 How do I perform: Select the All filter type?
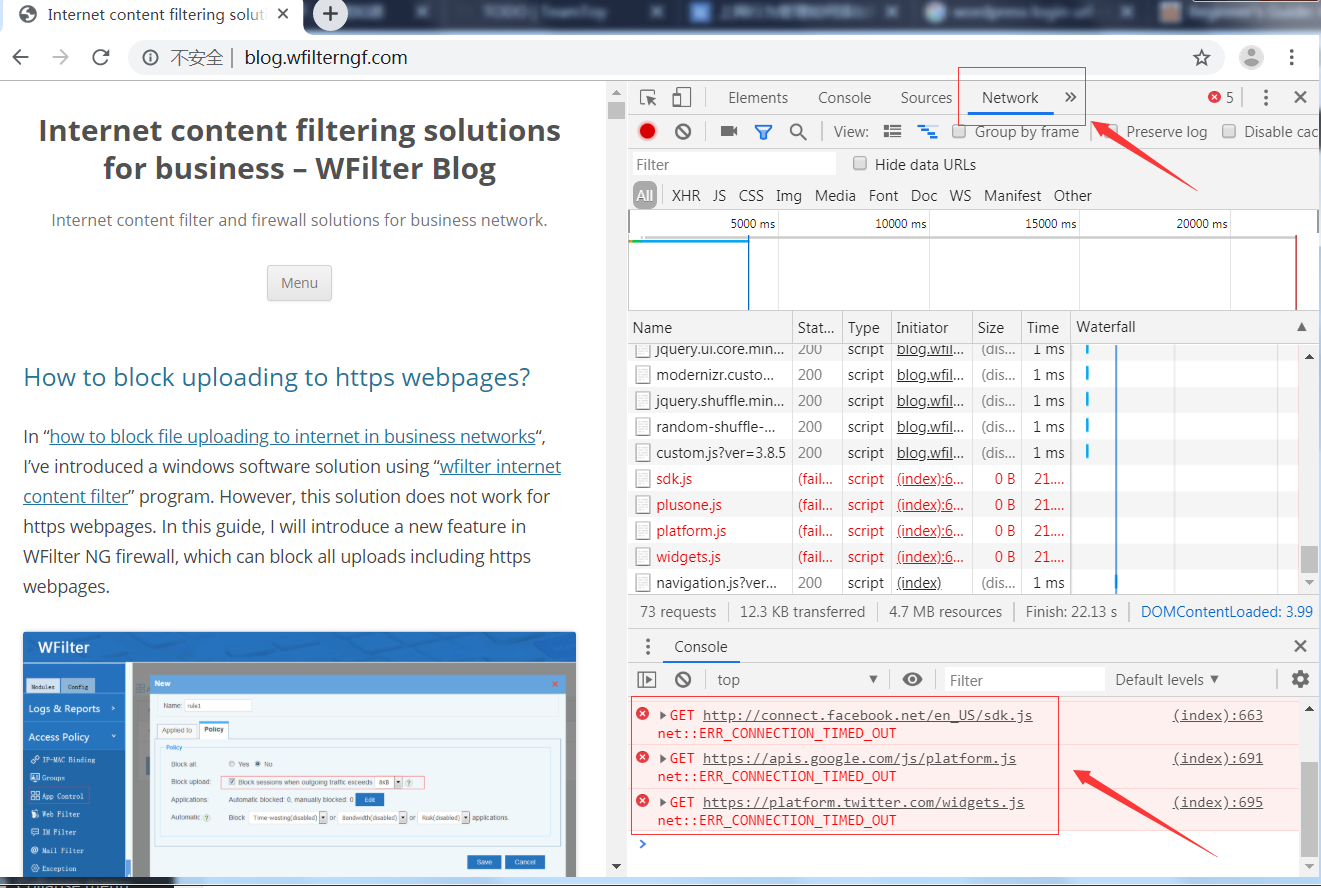(x=645, y=195)
